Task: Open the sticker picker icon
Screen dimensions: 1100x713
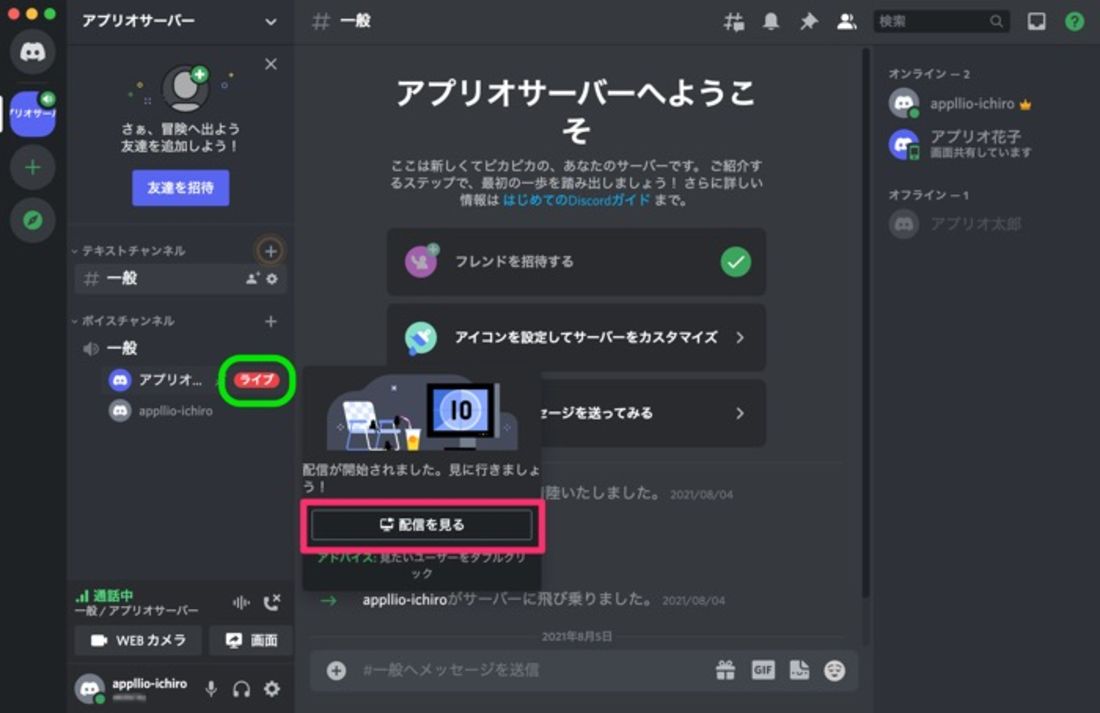Action: [x=799, y=670]
